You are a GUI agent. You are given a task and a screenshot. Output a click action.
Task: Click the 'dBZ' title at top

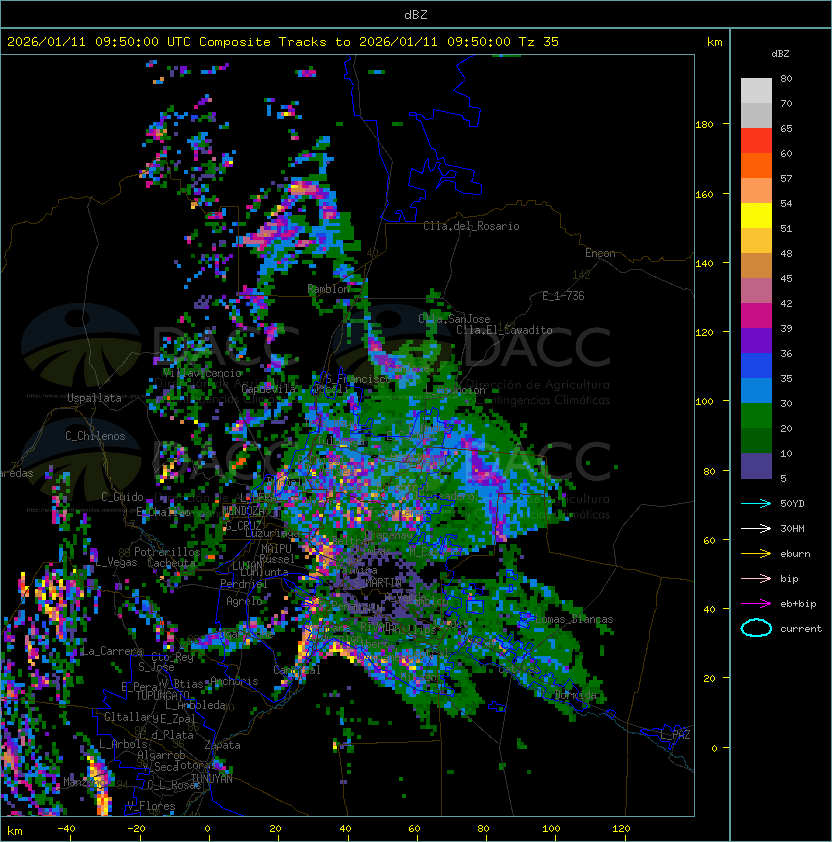pyautogui.click(x=416, y=14)
